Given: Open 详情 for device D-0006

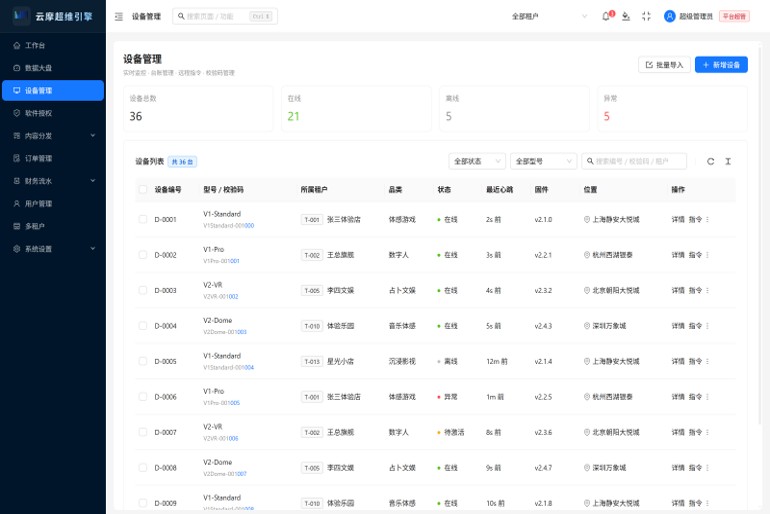Looking at the screenshot, I should point(678,397).
